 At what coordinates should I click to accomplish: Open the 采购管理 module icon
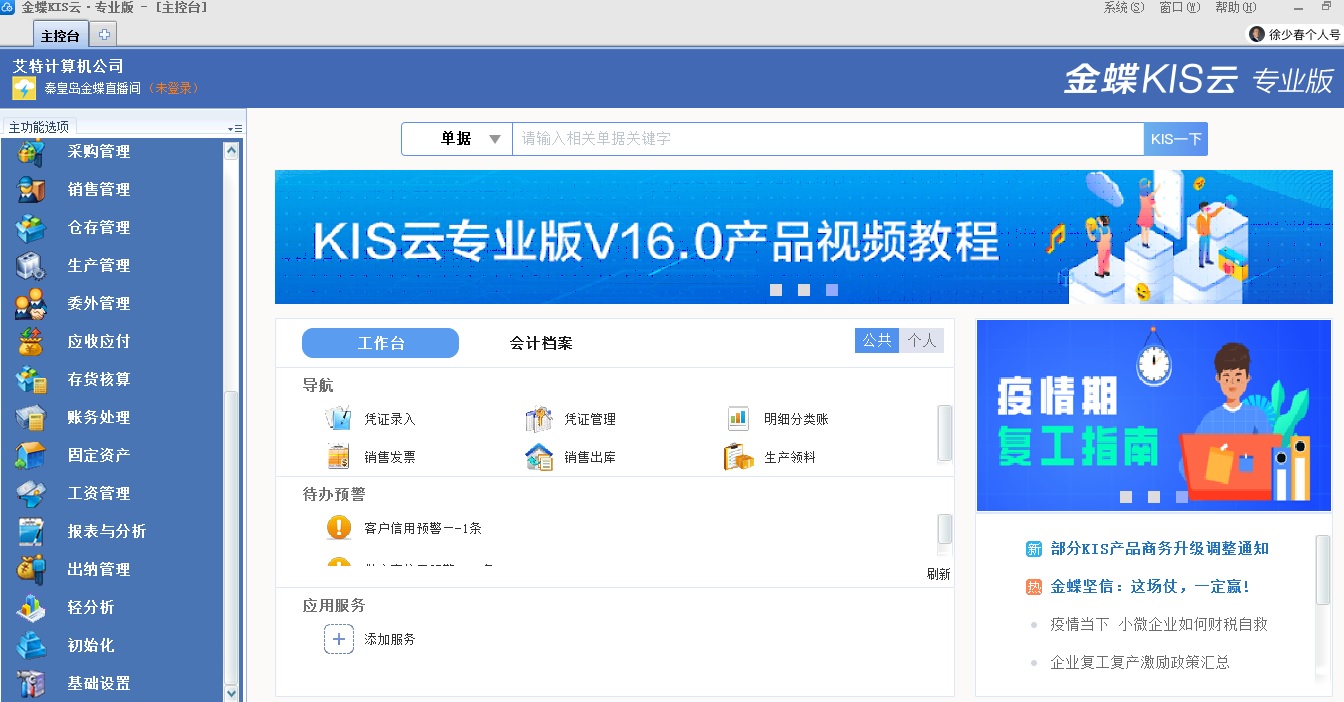[30, 152]
